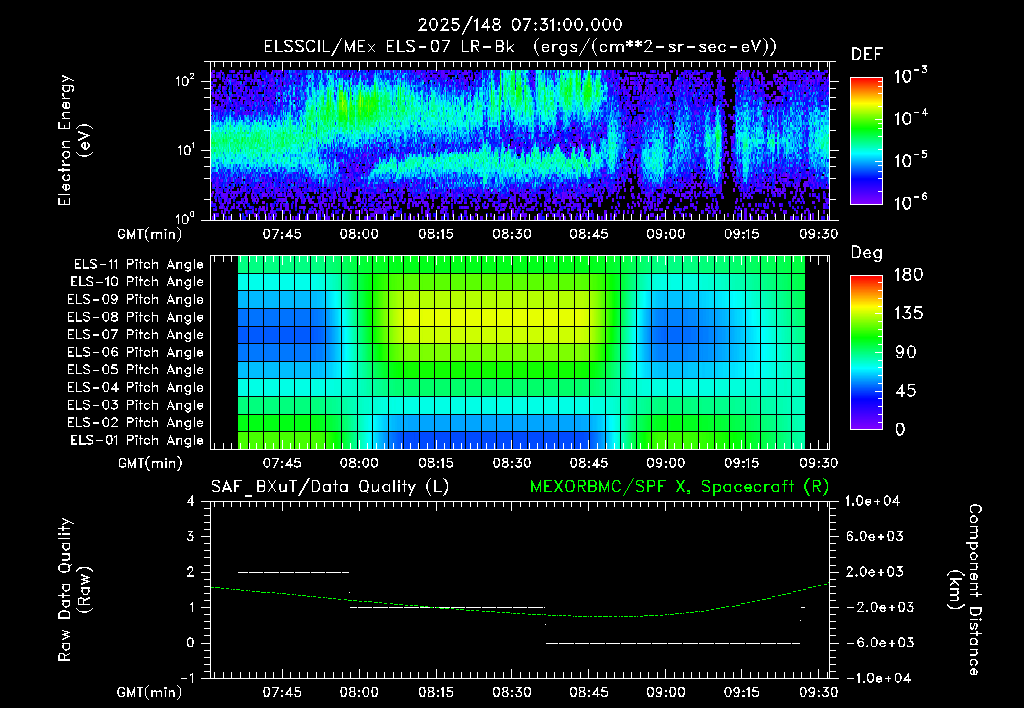
Task: Click the 10^0 electron energy tick label
Action: [186, 217]
